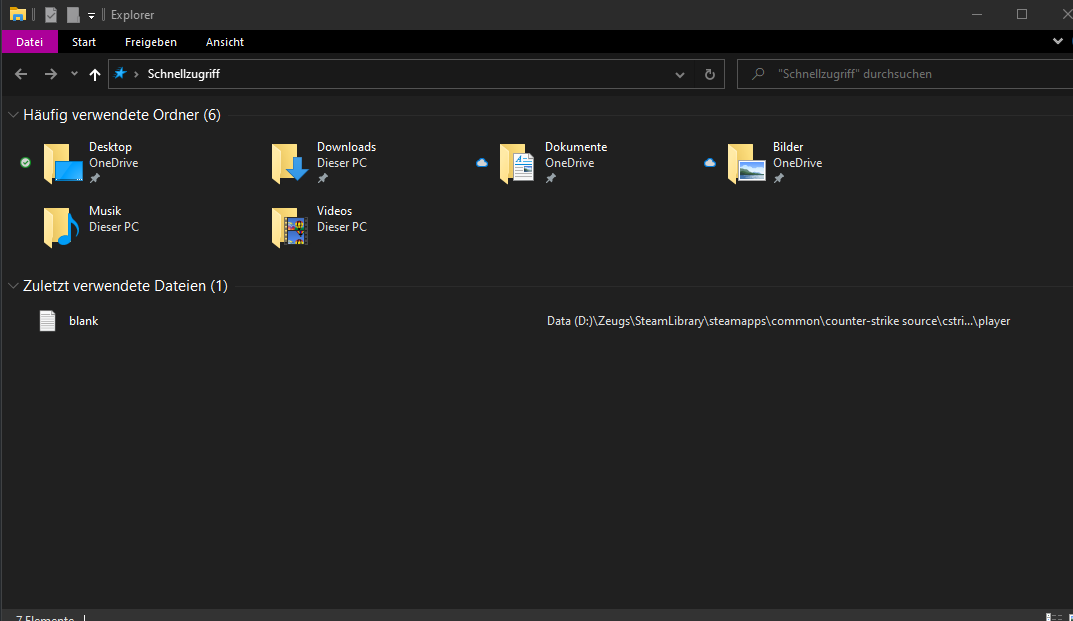
Task: Switch to the Start ribbon tab
Action: click(x=84, y=42)
